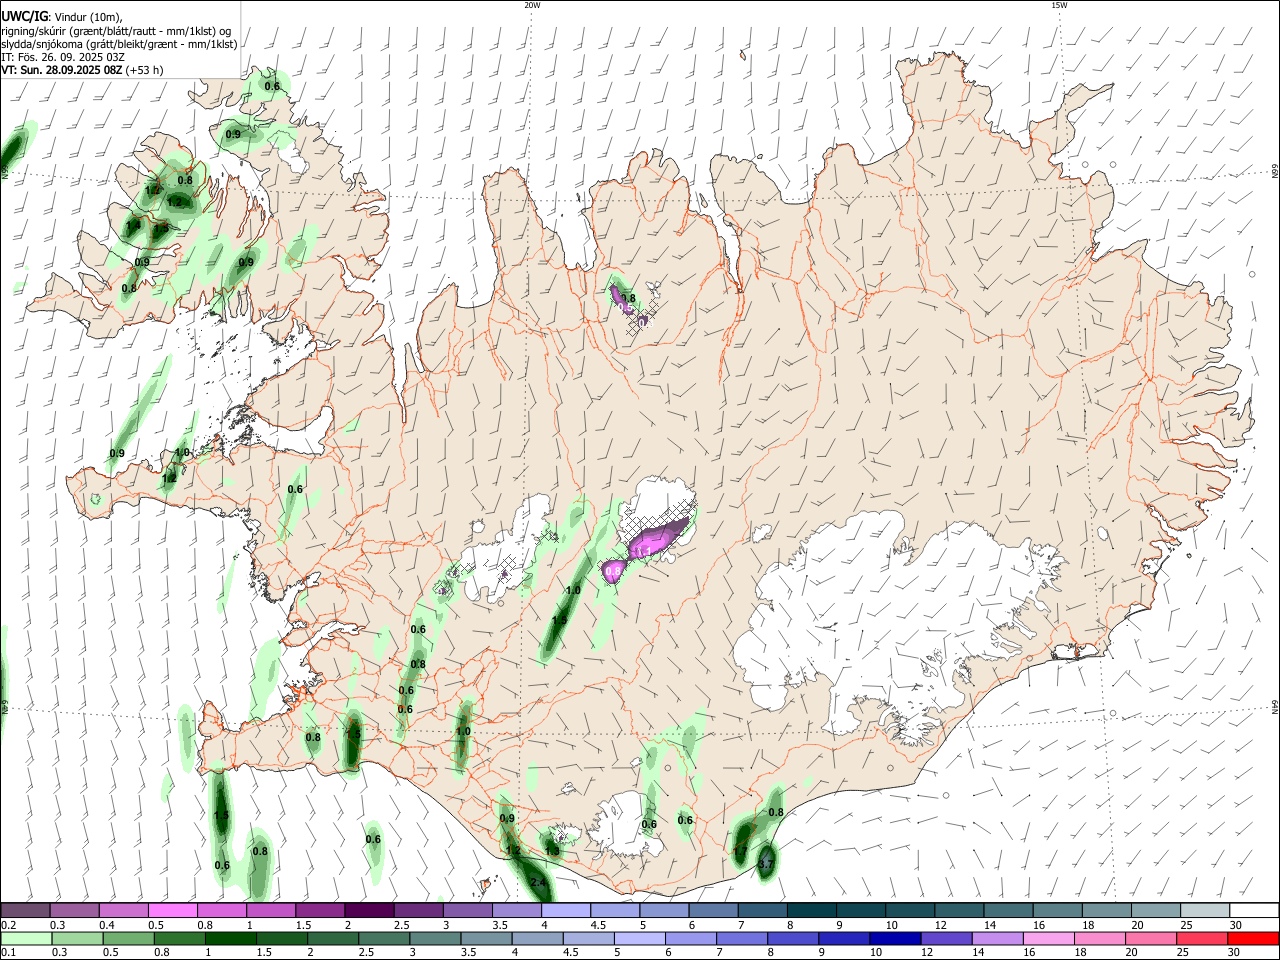Click the "15W" longitude label at the top
The width and height of the screenshot is (1280, 960).
[x=1059, y=5]
